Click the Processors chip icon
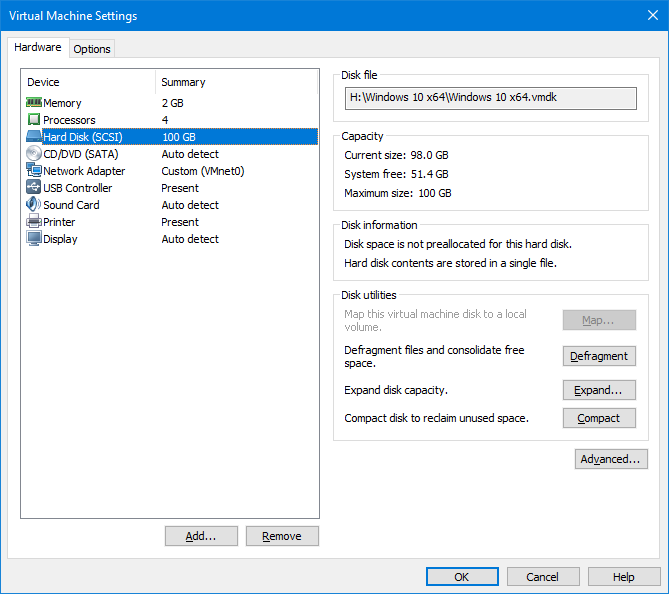This screenshot has width=669, height=594. pos(33,120)
